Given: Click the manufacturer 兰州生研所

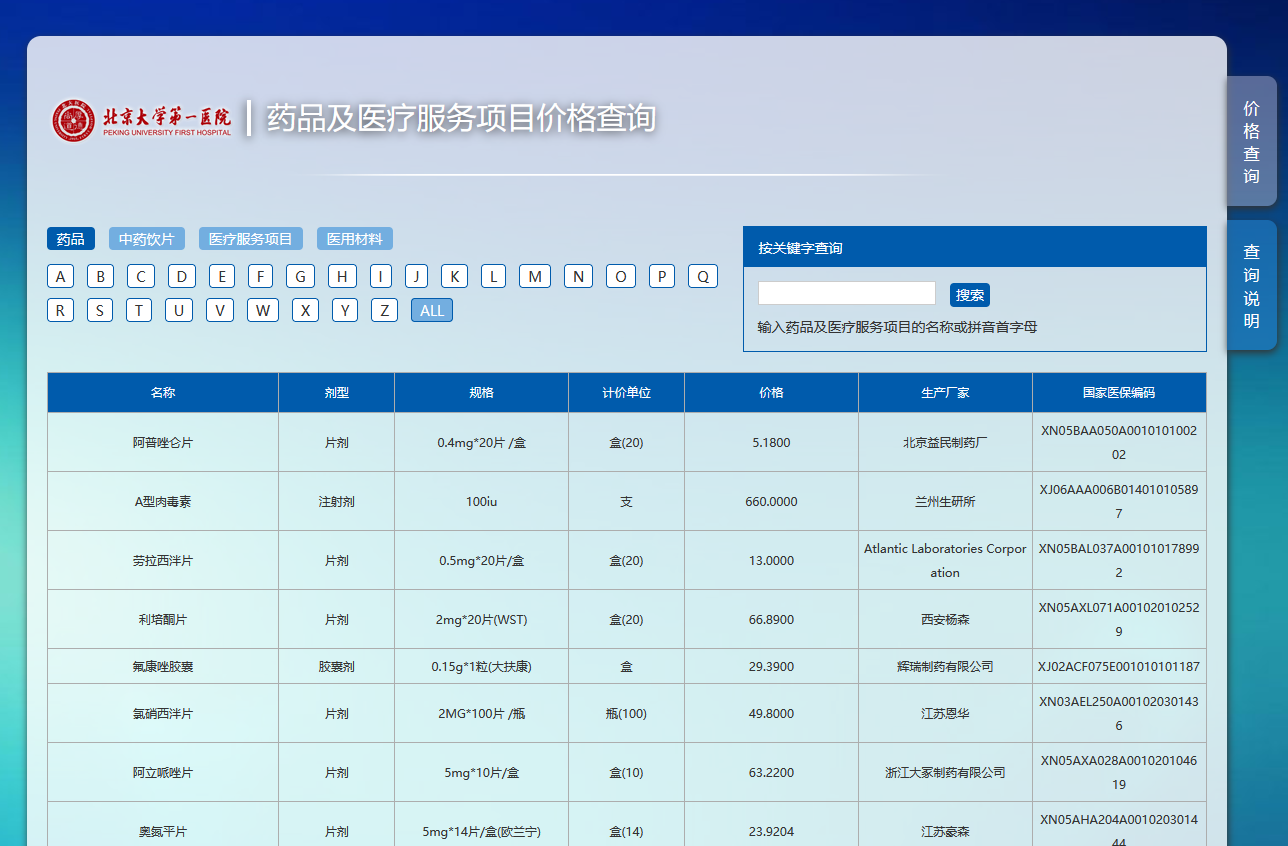Looking at the screenshot, I should [x=945, y=501].
